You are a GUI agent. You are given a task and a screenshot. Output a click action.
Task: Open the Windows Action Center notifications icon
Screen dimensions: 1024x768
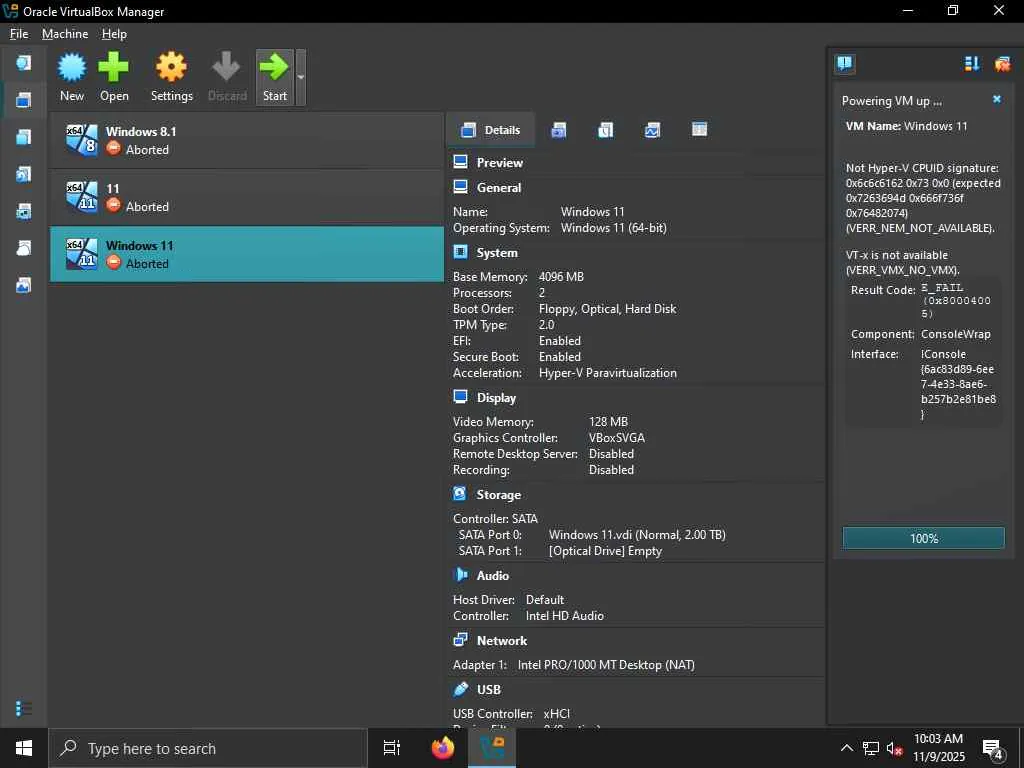pos(993,749)
